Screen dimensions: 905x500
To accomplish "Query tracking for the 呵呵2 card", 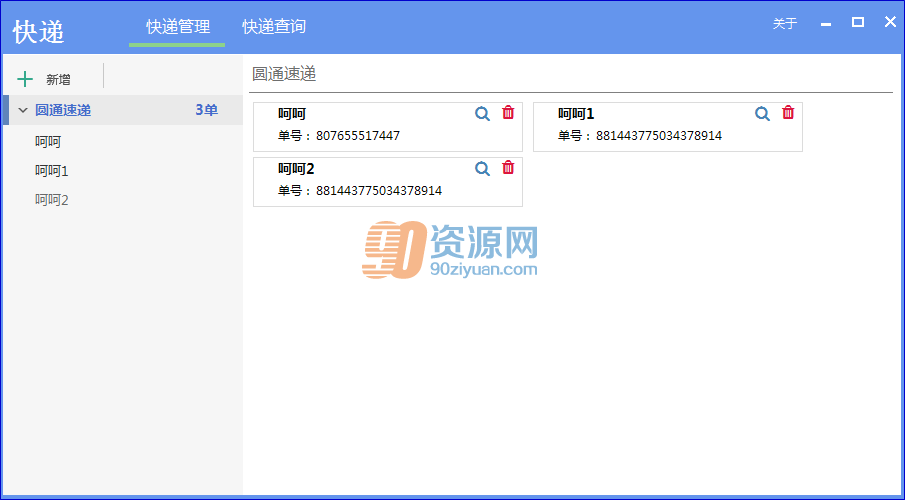I will pyautogui.click(x=482, y=169).
